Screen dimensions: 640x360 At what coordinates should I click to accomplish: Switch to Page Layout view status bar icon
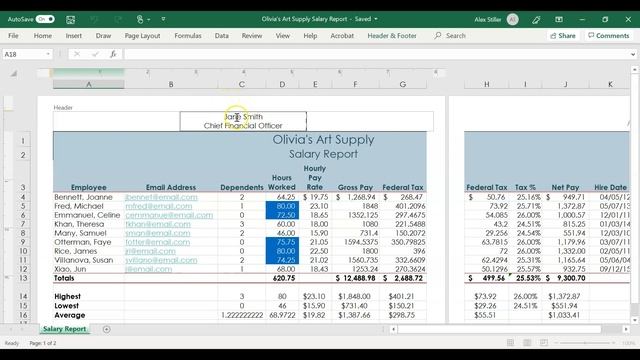tap(527, 343)
